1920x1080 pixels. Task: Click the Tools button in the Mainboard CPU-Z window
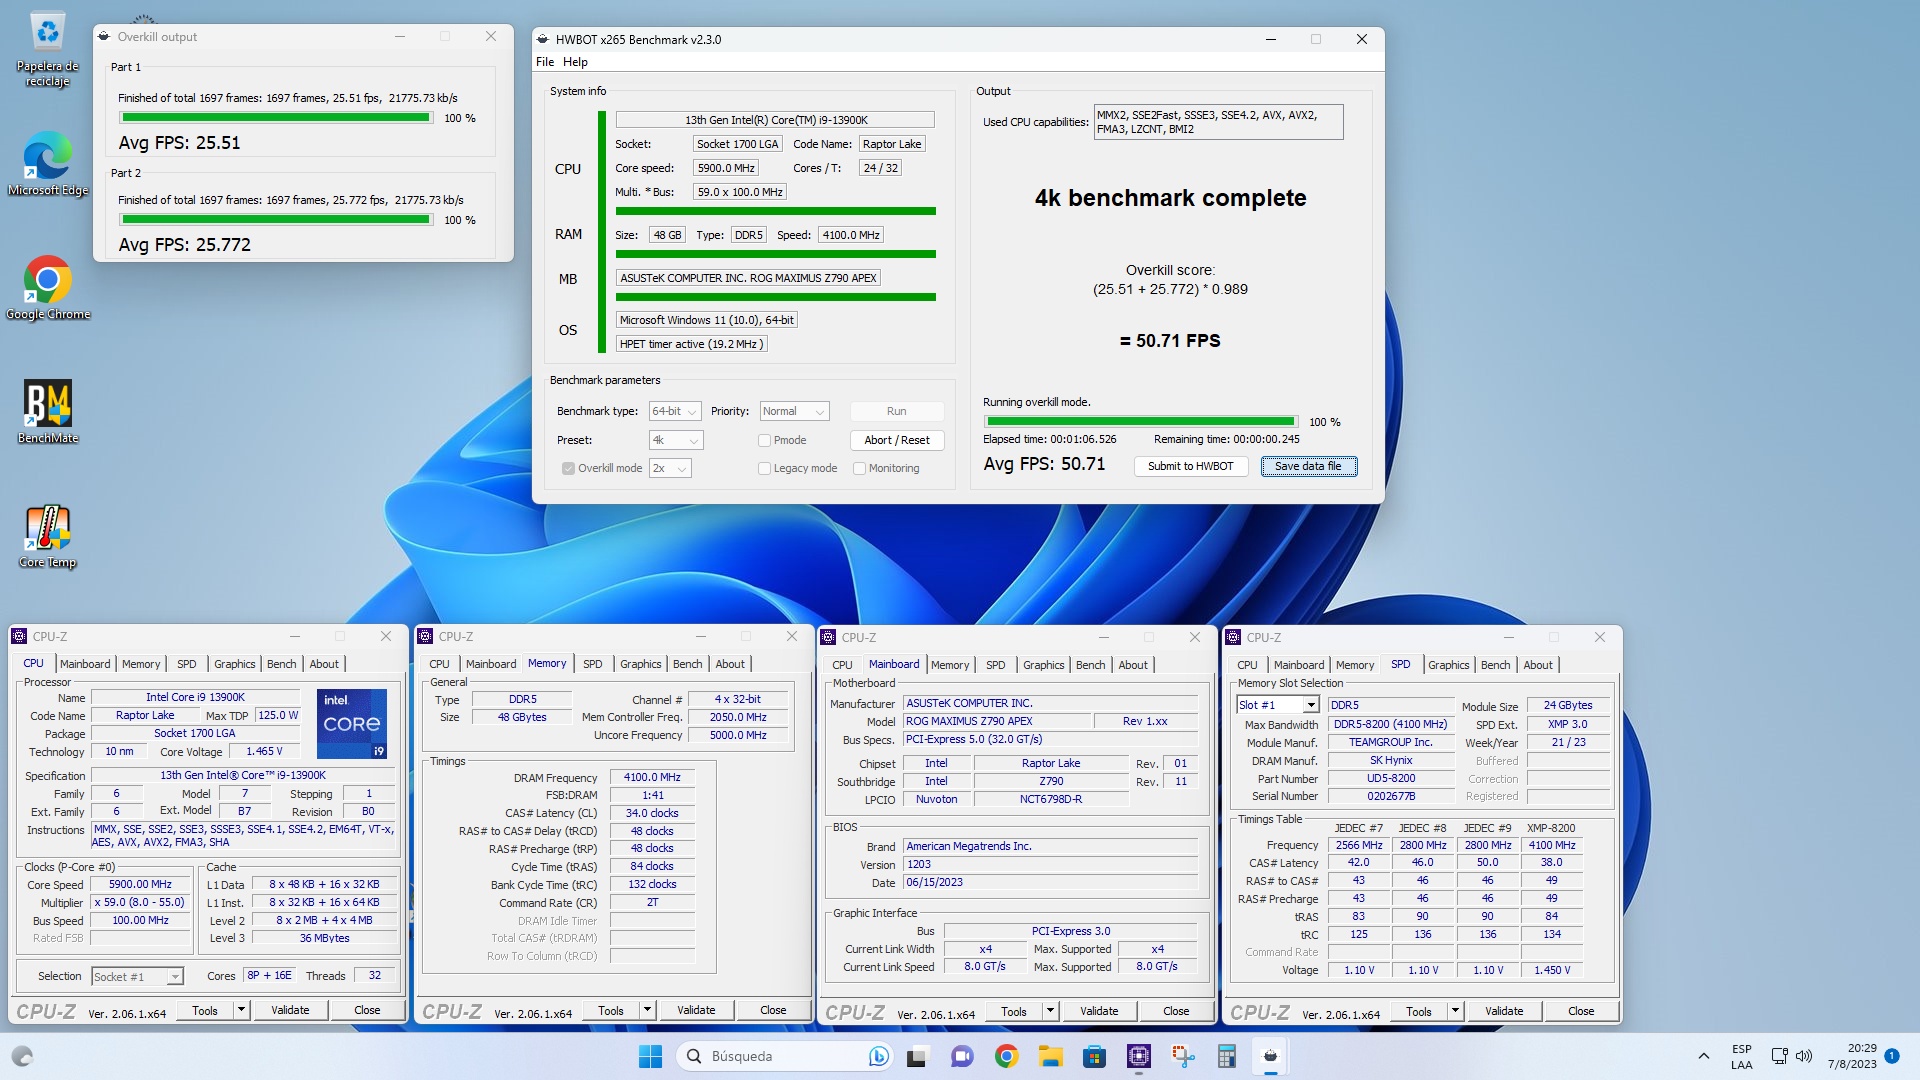1014,1011
